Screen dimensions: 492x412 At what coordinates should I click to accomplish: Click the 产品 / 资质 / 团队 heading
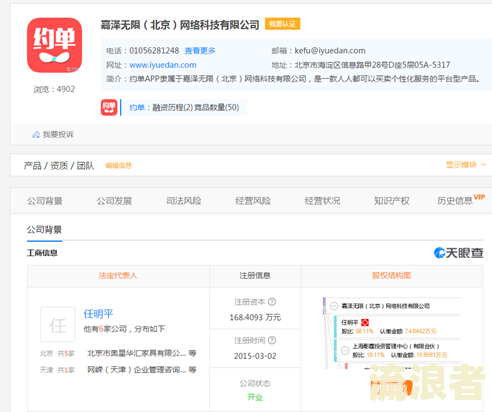click(x=59, y=165)
